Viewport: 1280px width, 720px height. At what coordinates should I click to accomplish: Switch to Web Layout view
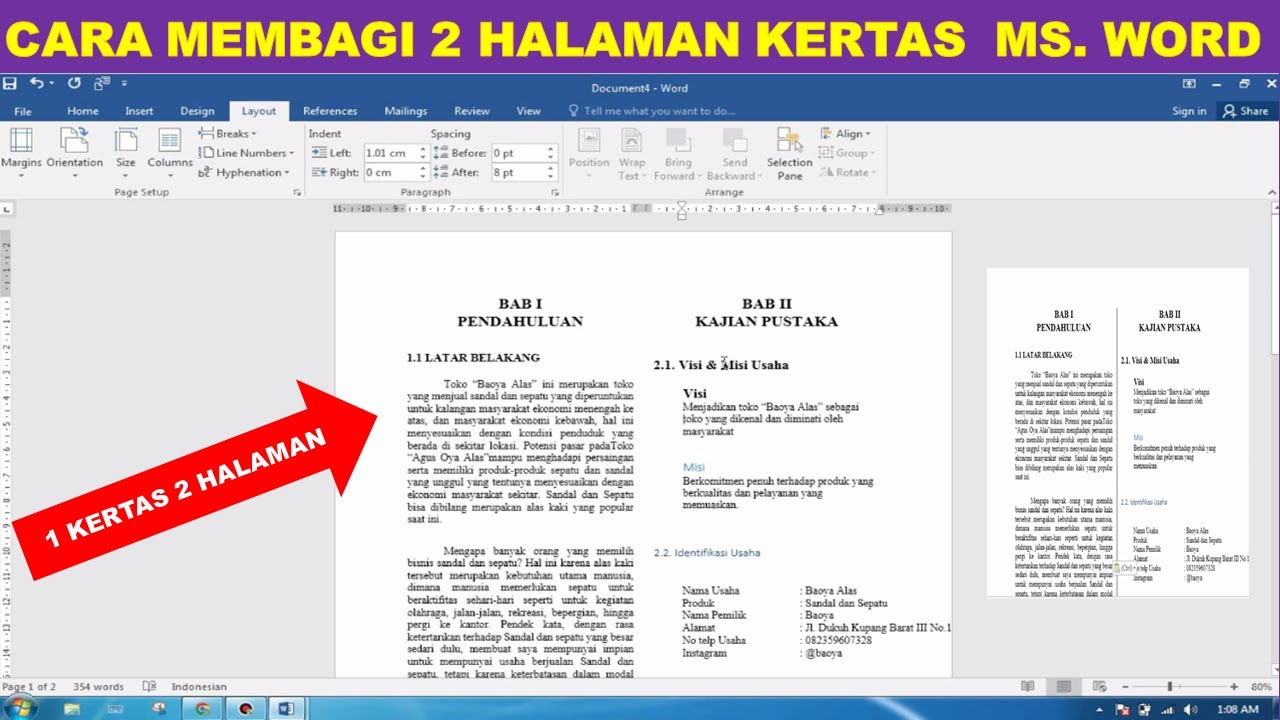pos(1100,687)
